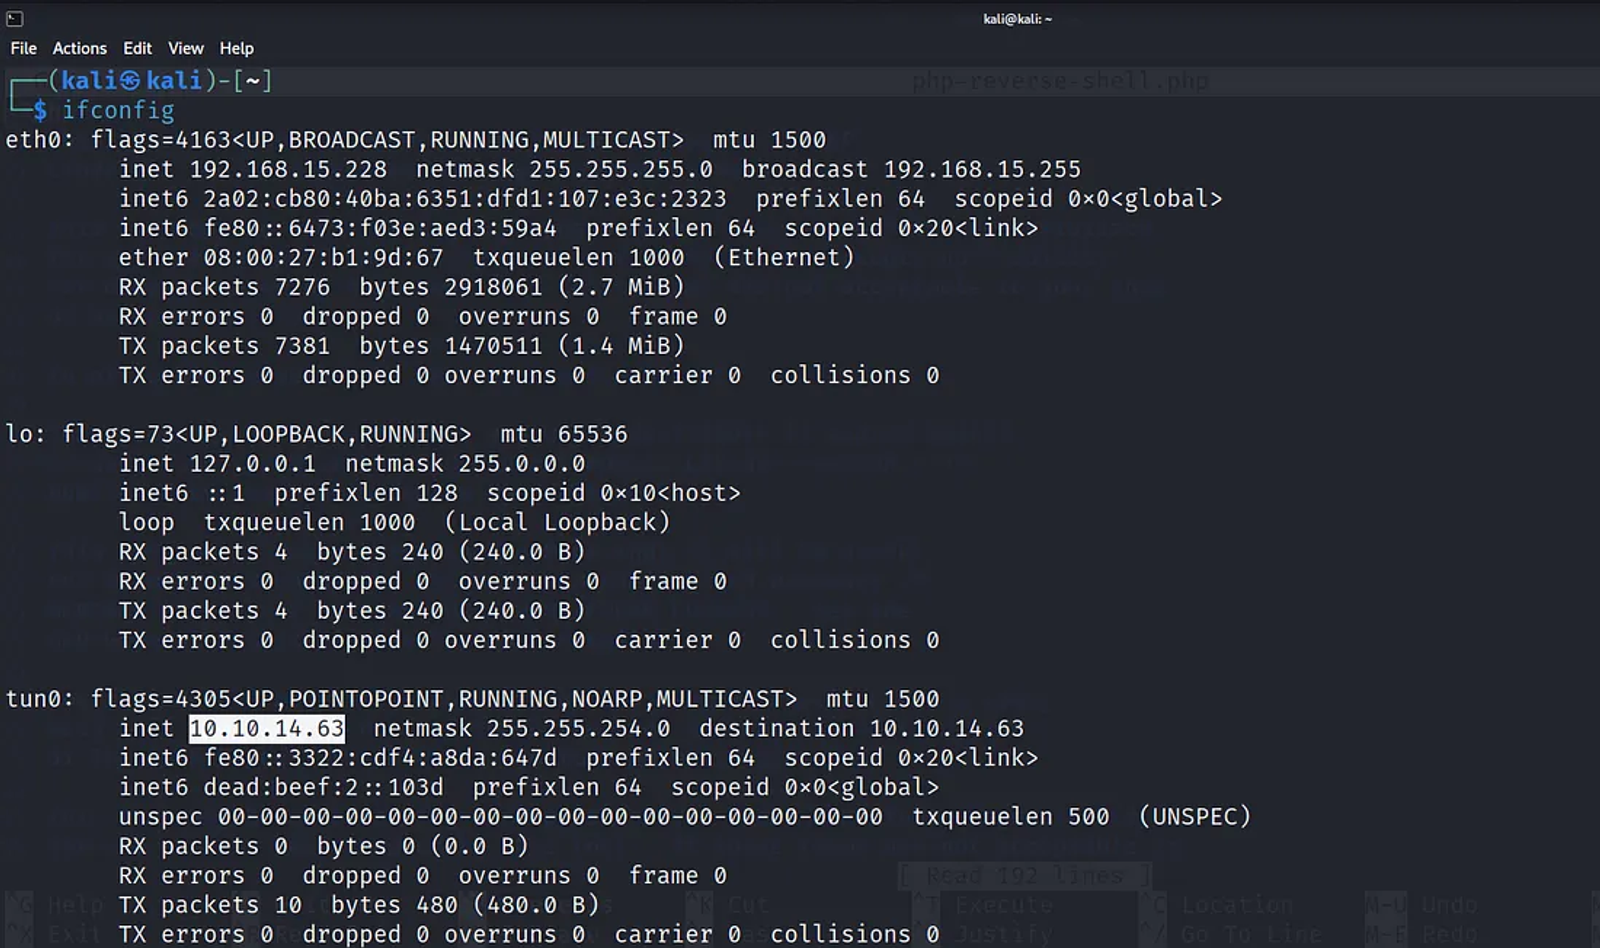This screenshot has height=948, width=1600.
Task: Click the unspec all-zero hardware address
Action: pyautogui.click(x=550, y=817)
